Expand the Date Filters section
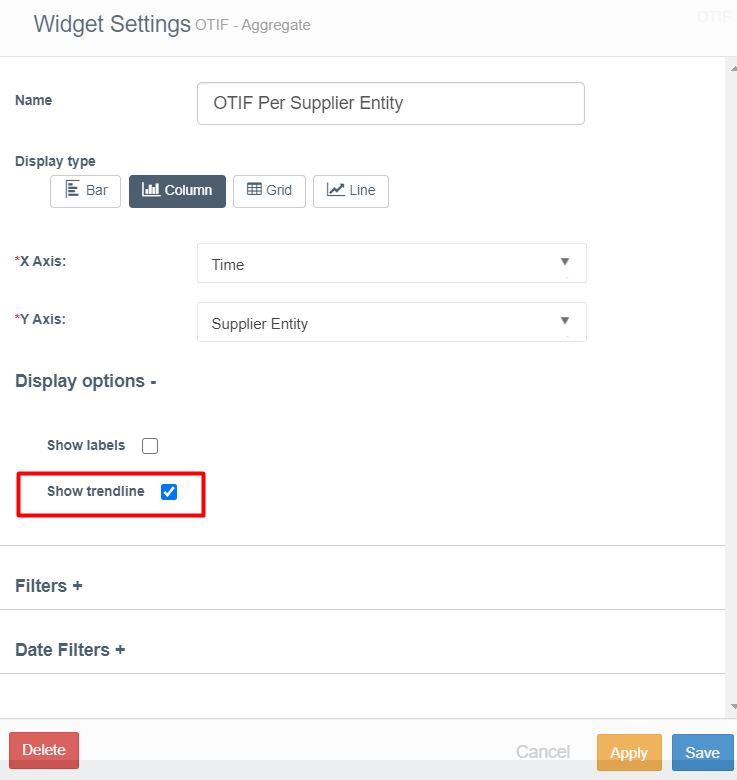737x780 pixels. tap(70, 650)
